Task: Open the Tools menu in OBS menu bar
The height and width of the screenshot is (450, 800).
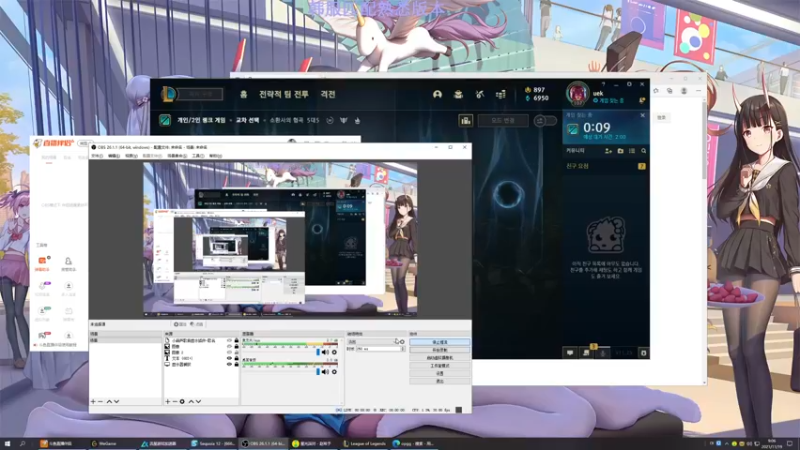Action: coord(198,156)
